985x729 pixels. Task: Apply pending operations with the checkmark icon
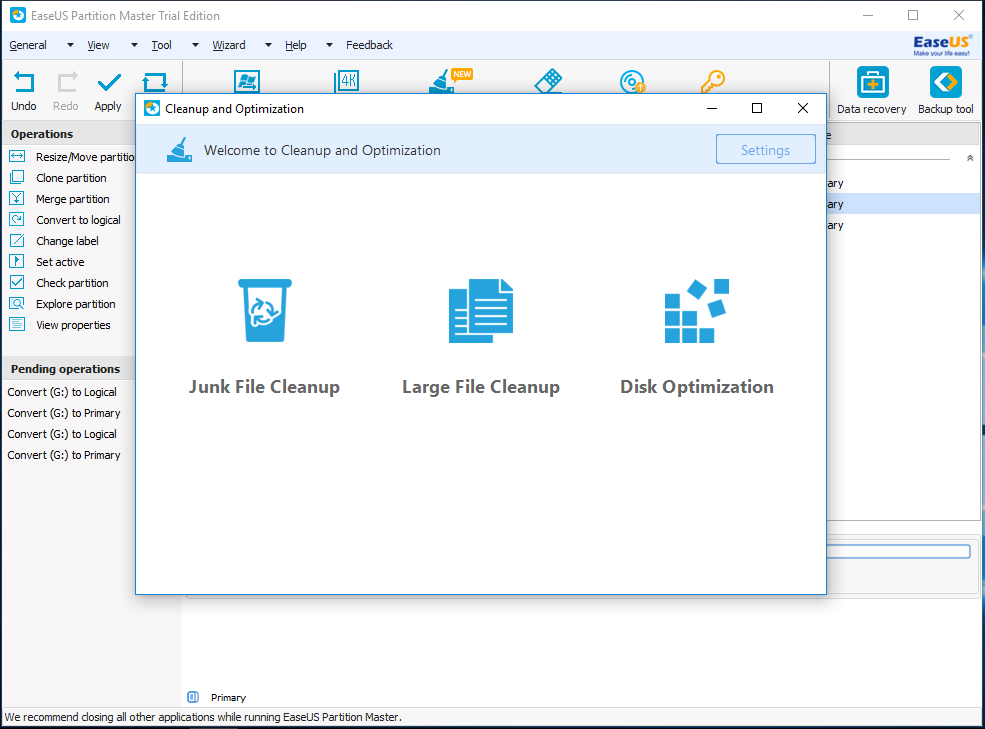109,82
